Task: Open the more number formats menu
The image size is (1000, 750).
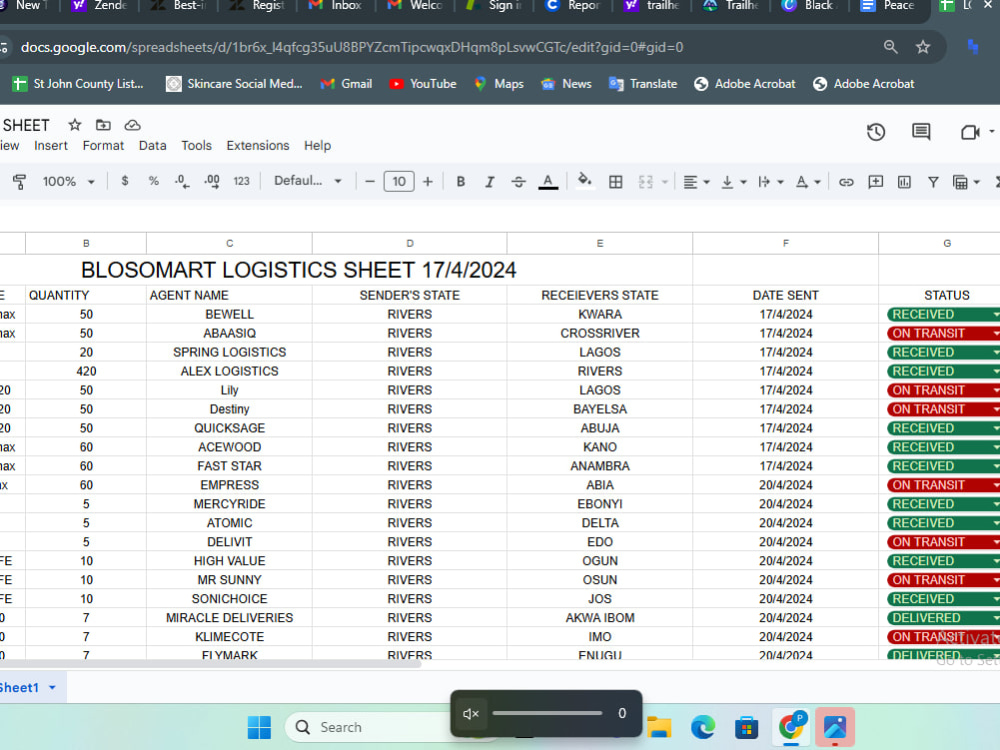Action: [x=241, y=181]
